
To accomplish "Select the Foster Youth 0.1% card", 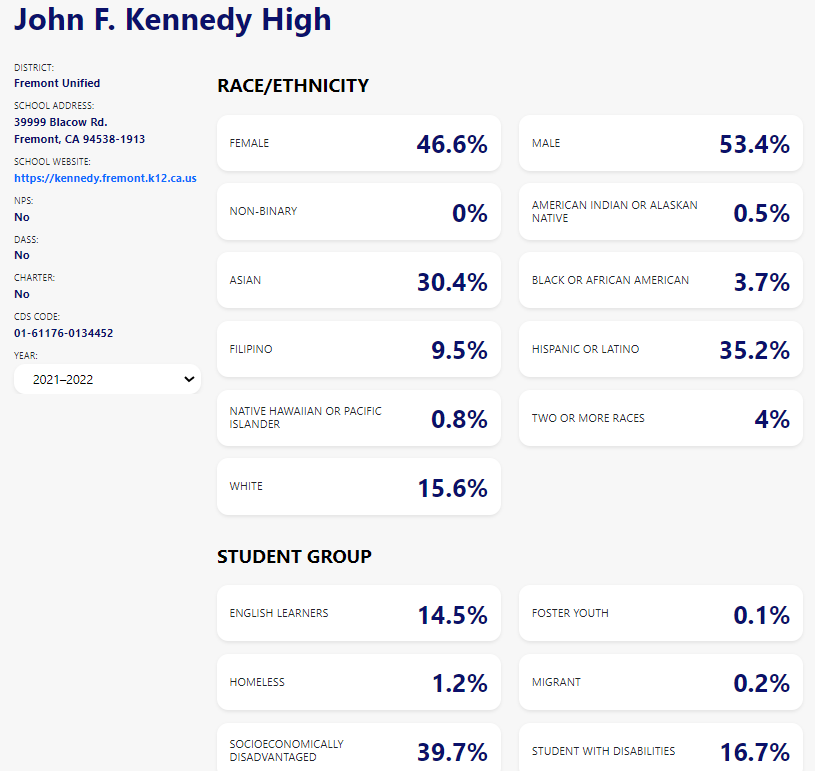I will (x=660, y=614).
